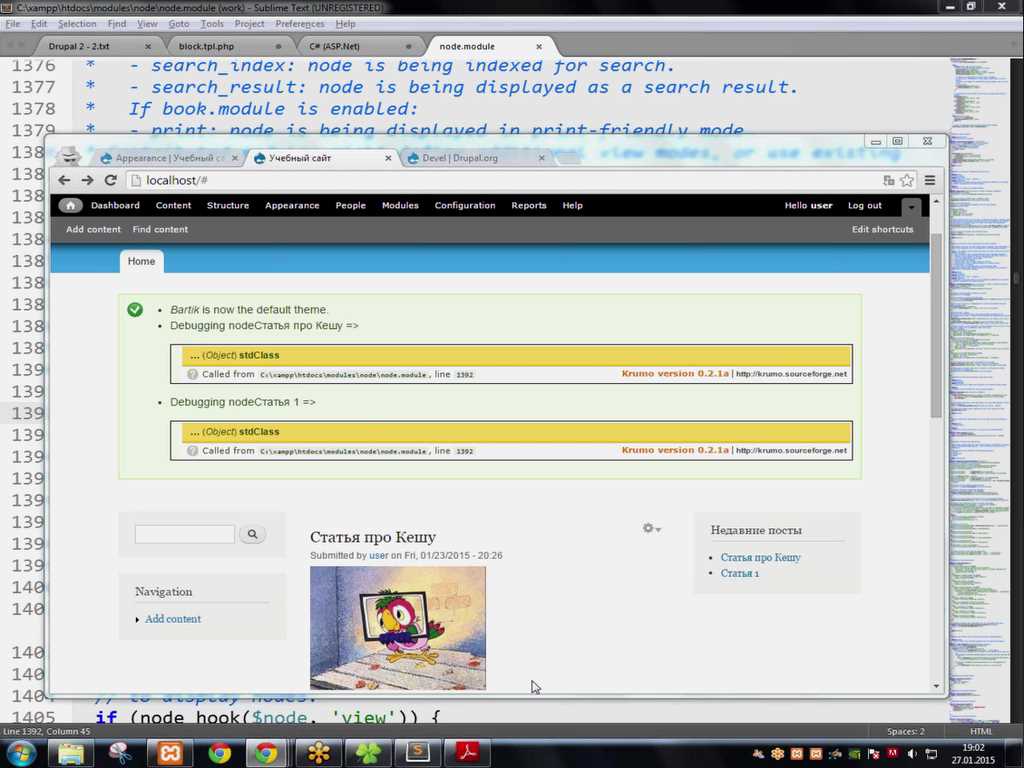Close the node.module Sublime tab

539,46
